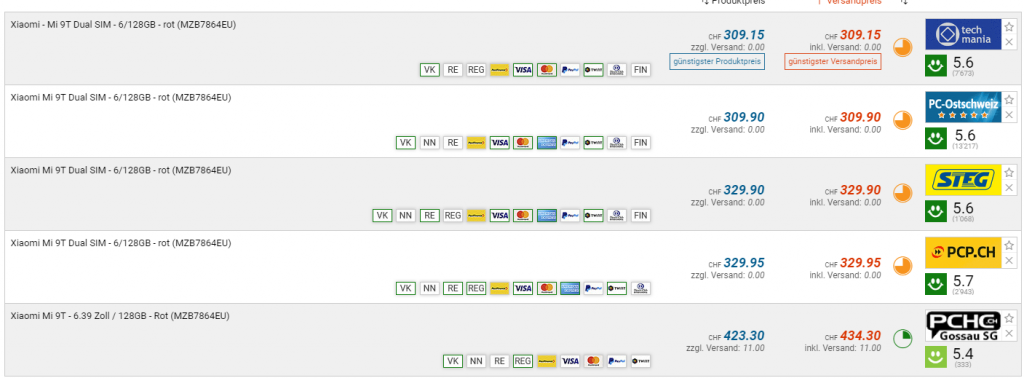1024x378 pixels.
Task: Click the 'günstigster Produktpreis' badge
Action: (x=717, y=61)
